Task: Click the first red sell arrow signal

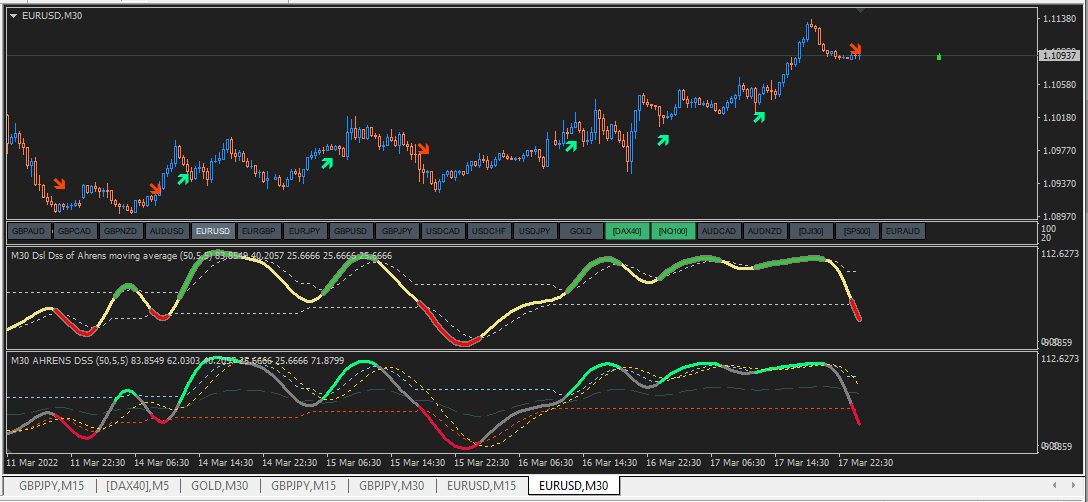Action: 60,184
